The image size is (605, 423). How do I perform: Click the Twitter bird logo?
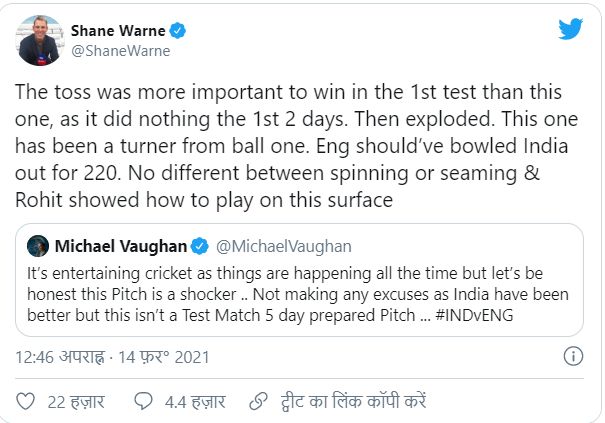pos(570,29)
